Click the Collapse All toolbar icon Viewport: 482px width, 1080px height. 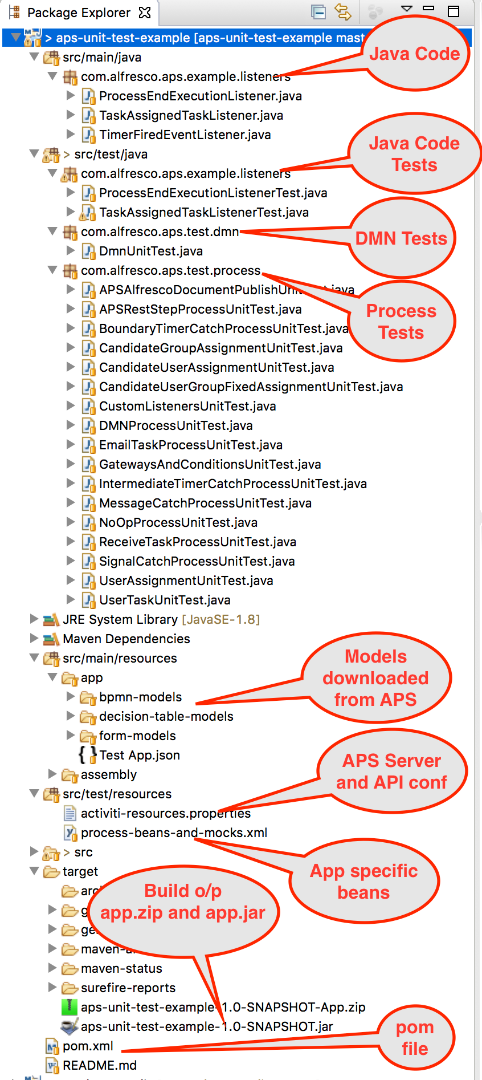coord(317,12)
